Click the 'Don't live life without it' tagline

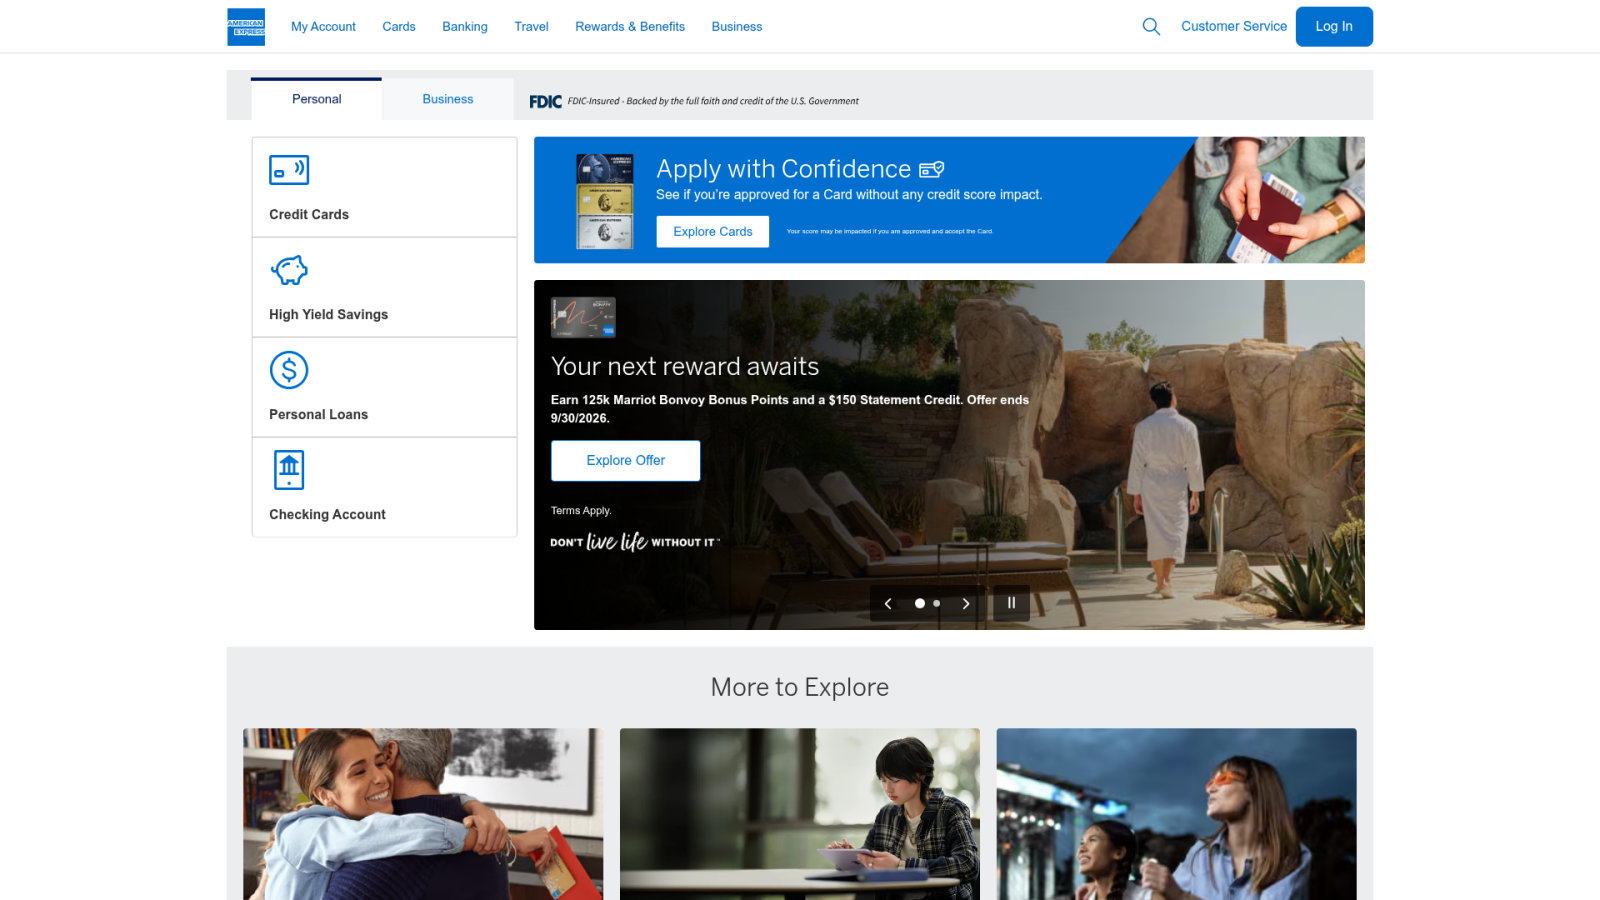click(635, 542)
